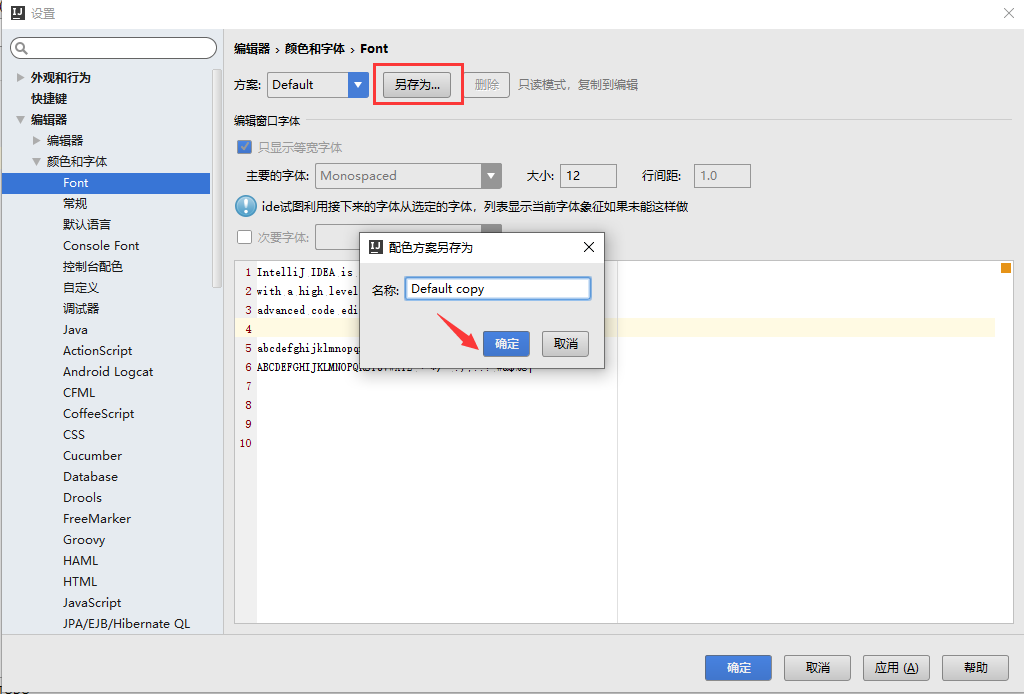Open the 主要的字体 Monospaced dropdown
This screenshot has width=1024, height=694.
tap(491, 176)
